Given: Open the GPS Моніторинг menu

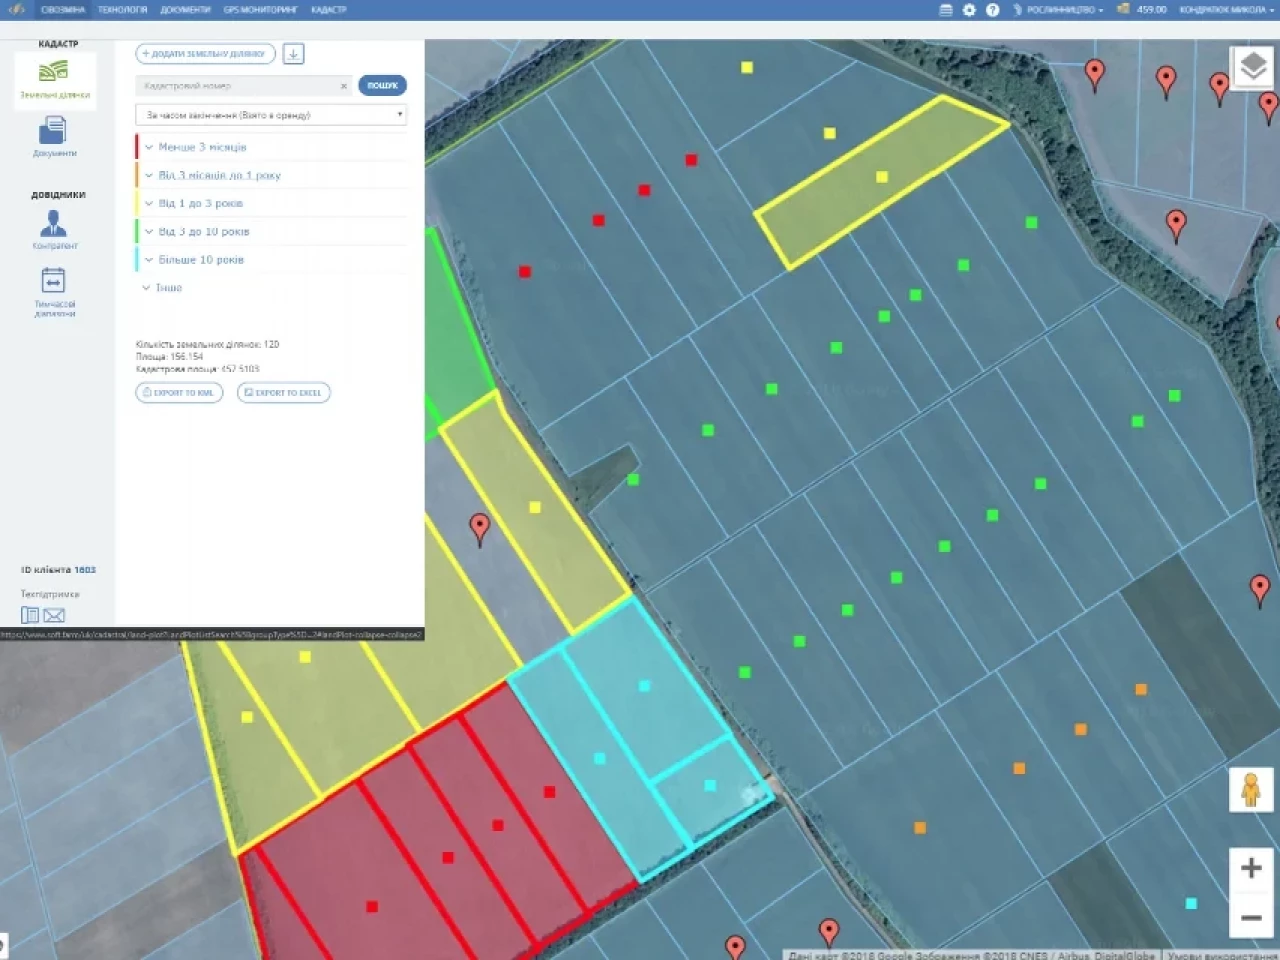Looking at the screenshot, I should [x=260, y=10].
